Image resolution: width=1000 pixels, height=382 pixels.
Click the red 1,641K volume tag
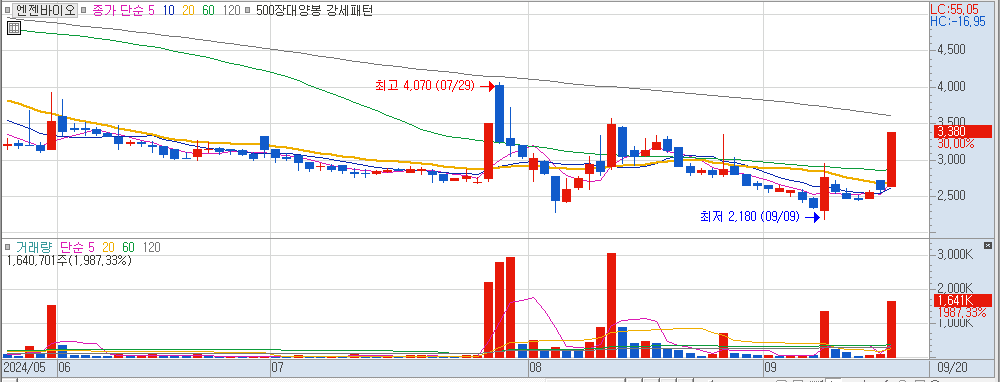coord(962,300)
